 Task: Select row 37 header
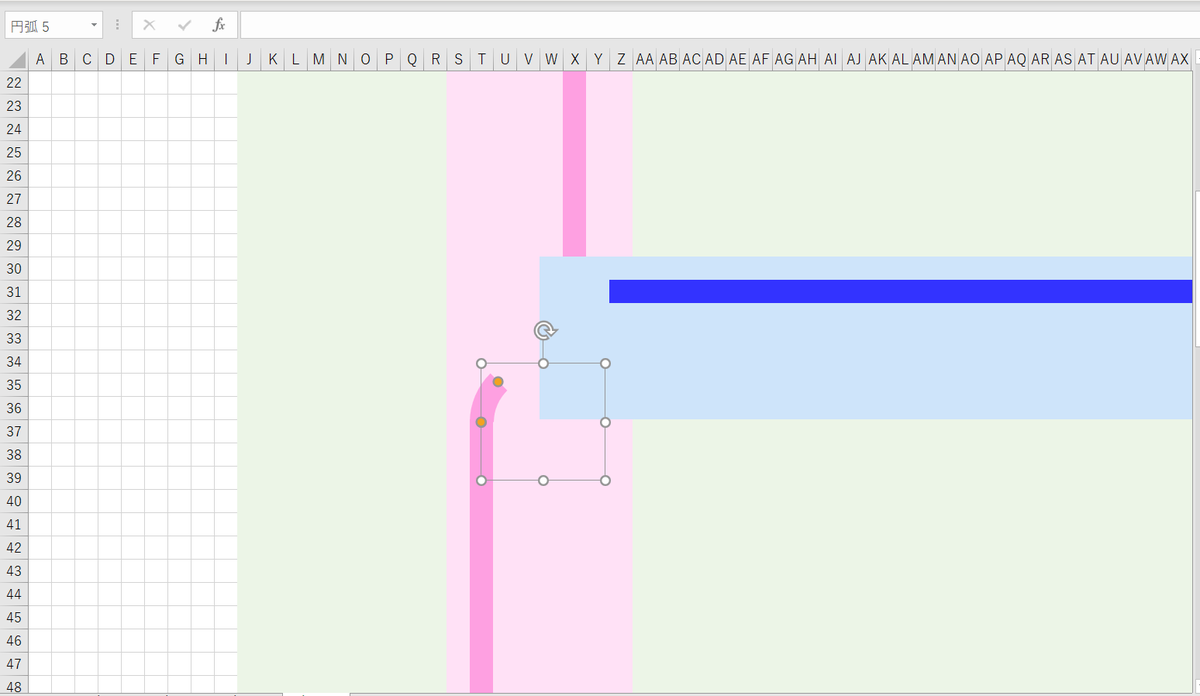[x=14, y=431]
